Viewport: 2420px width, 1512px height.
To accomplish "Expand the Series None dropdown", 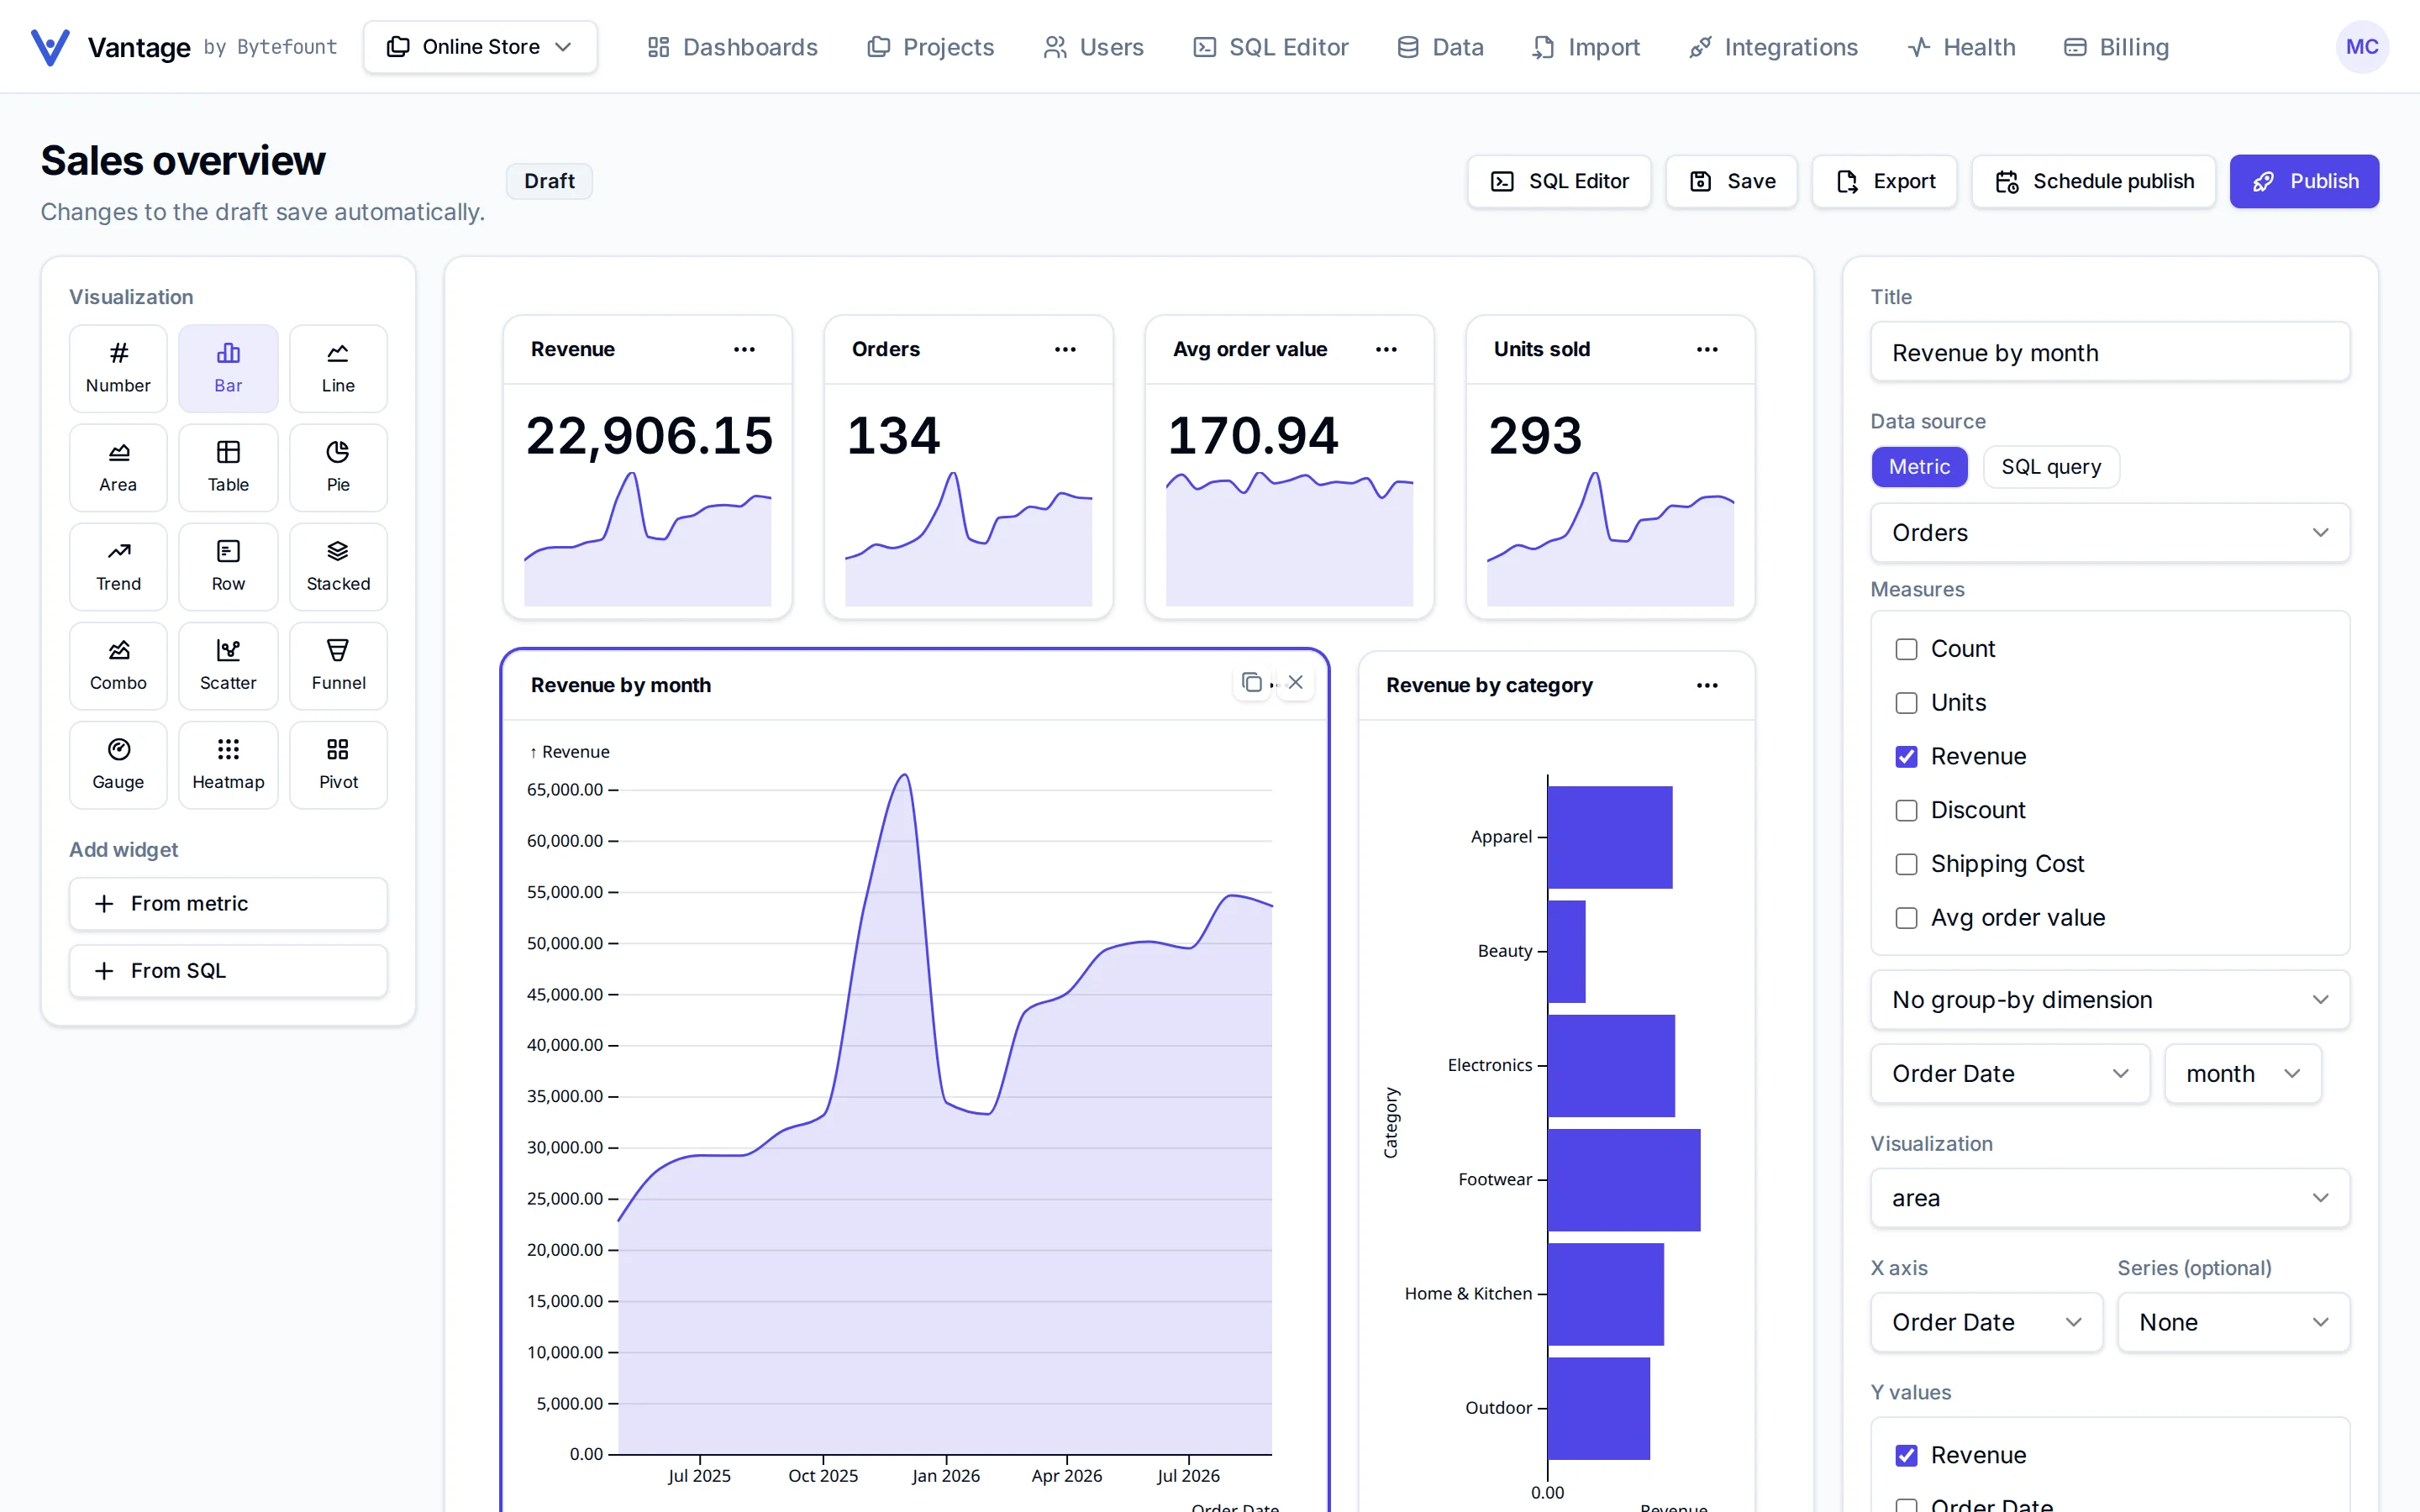I will pos(2233,1322).
